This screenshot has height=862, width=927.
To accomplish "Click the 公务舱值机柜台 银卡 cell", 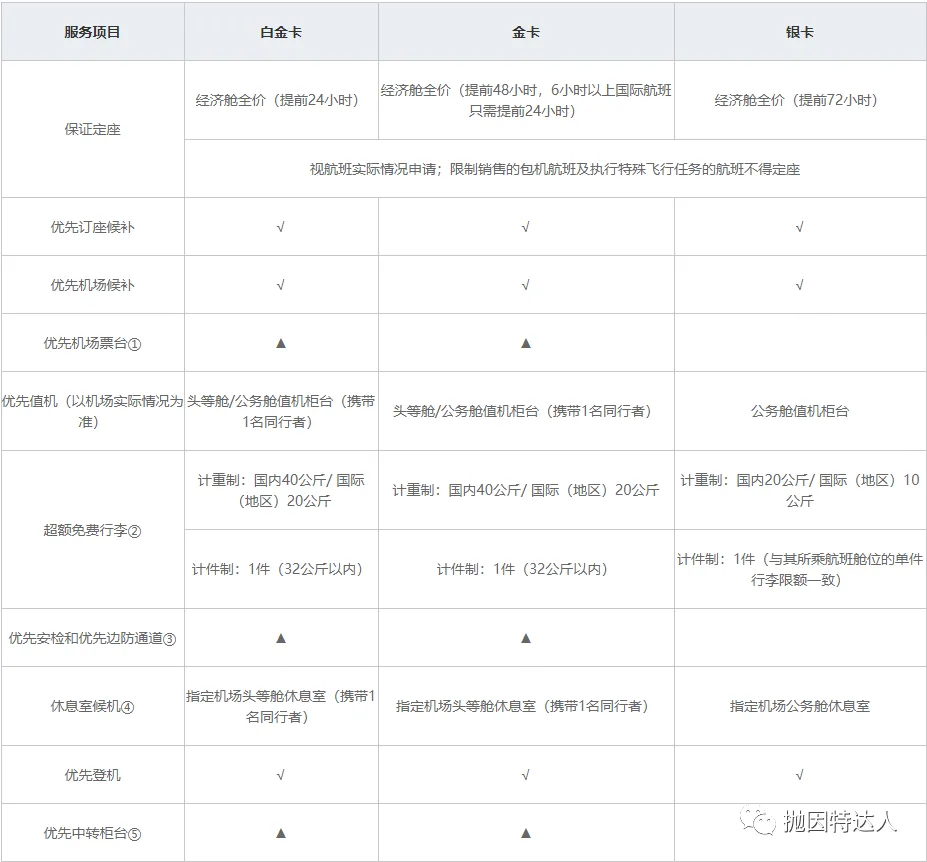I will (799, 411).
